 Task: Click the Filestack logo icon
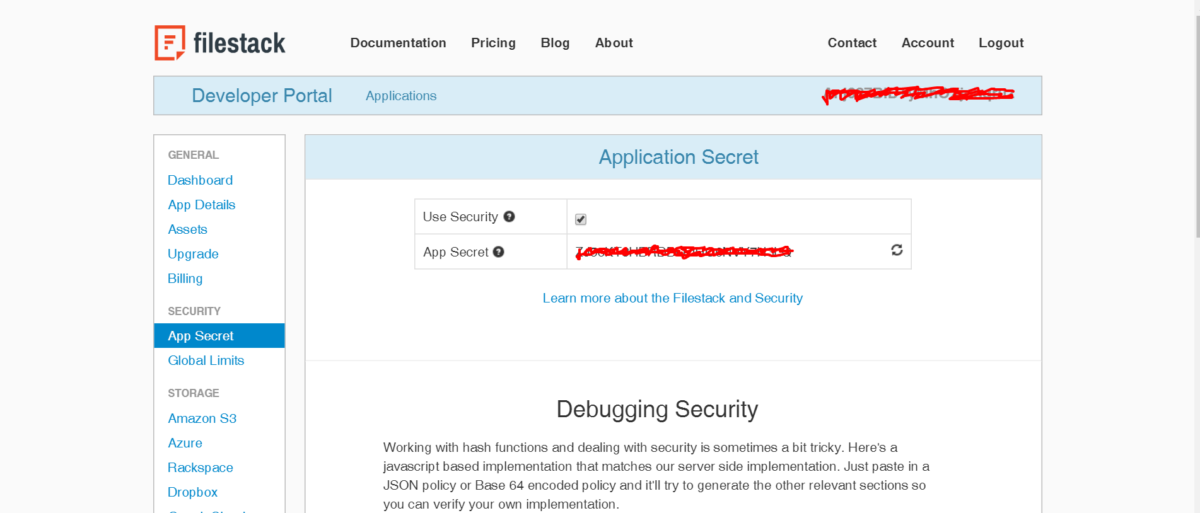point(170,43)
